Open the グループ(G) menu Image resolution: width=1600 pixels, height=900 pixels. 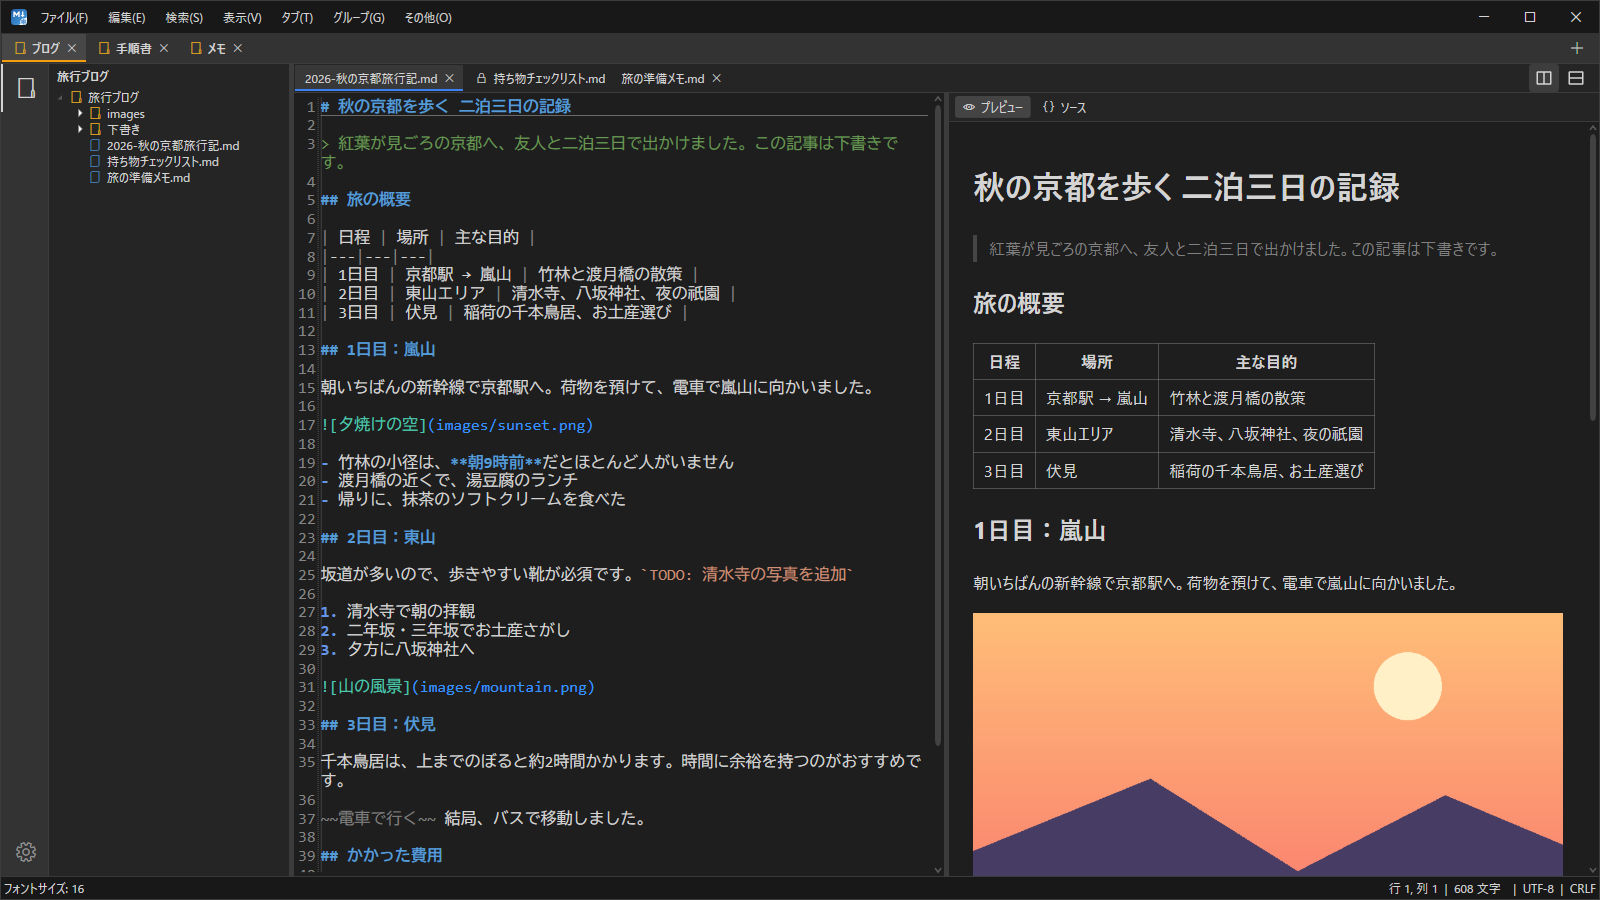(359, 17)
